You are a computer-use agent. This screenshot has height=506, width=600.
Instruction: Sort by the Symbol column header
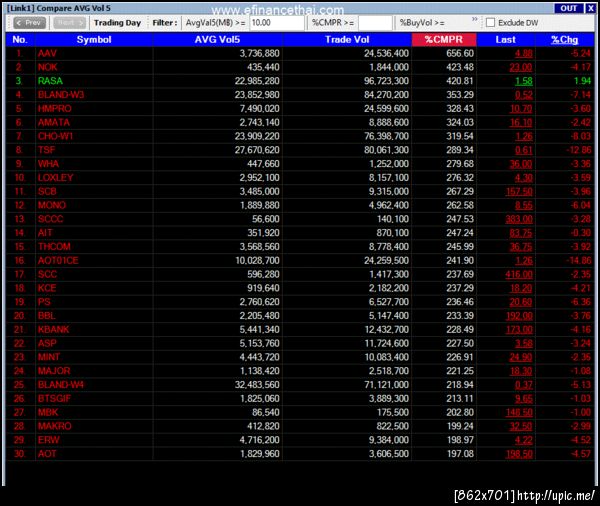(x=94, y=40)
